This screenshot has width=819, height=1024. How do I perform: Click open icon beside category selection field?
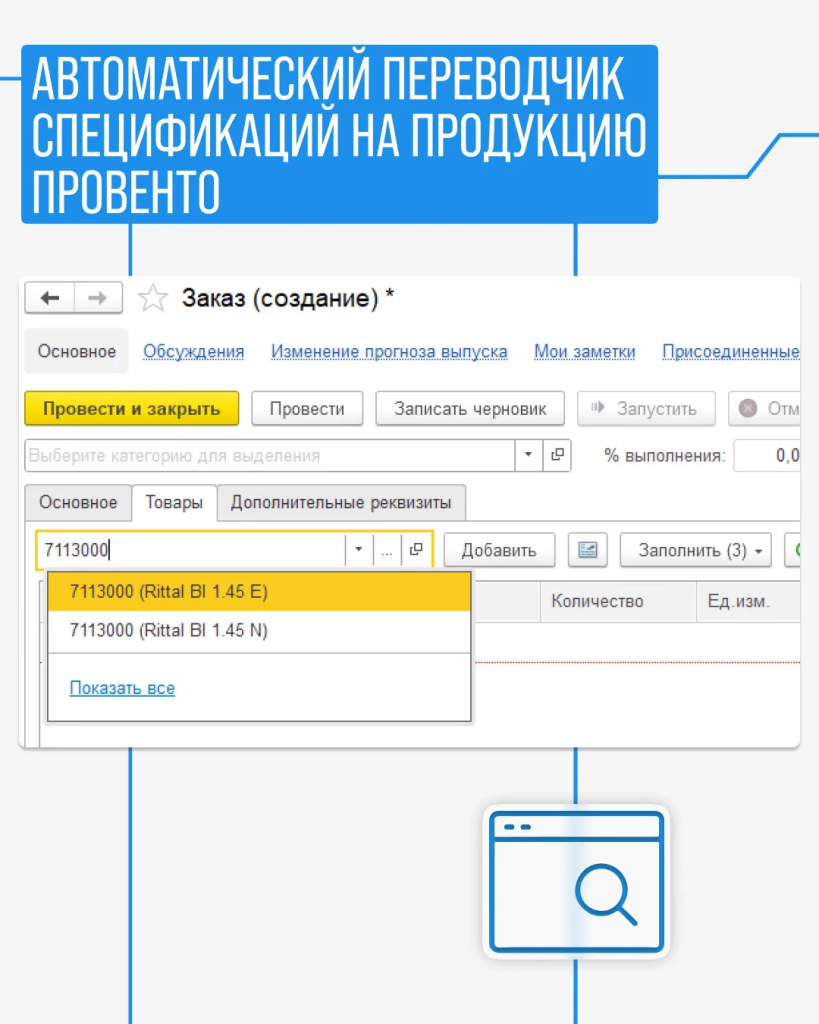pos(557,455)
